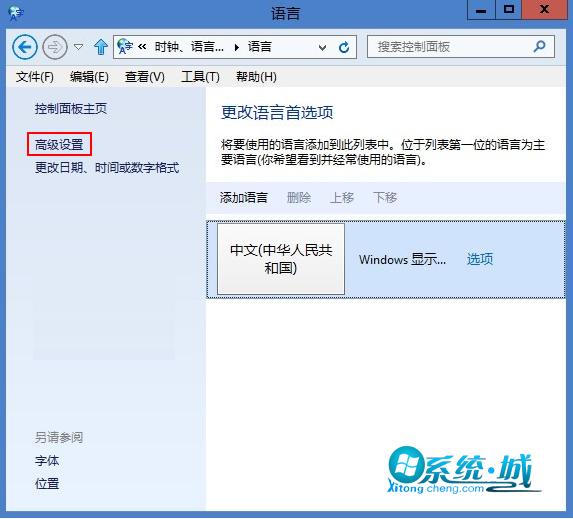The width and height of the screenshot is (573, 519).
Task: Click the language icon in the title bar
Action: (16, 14)
